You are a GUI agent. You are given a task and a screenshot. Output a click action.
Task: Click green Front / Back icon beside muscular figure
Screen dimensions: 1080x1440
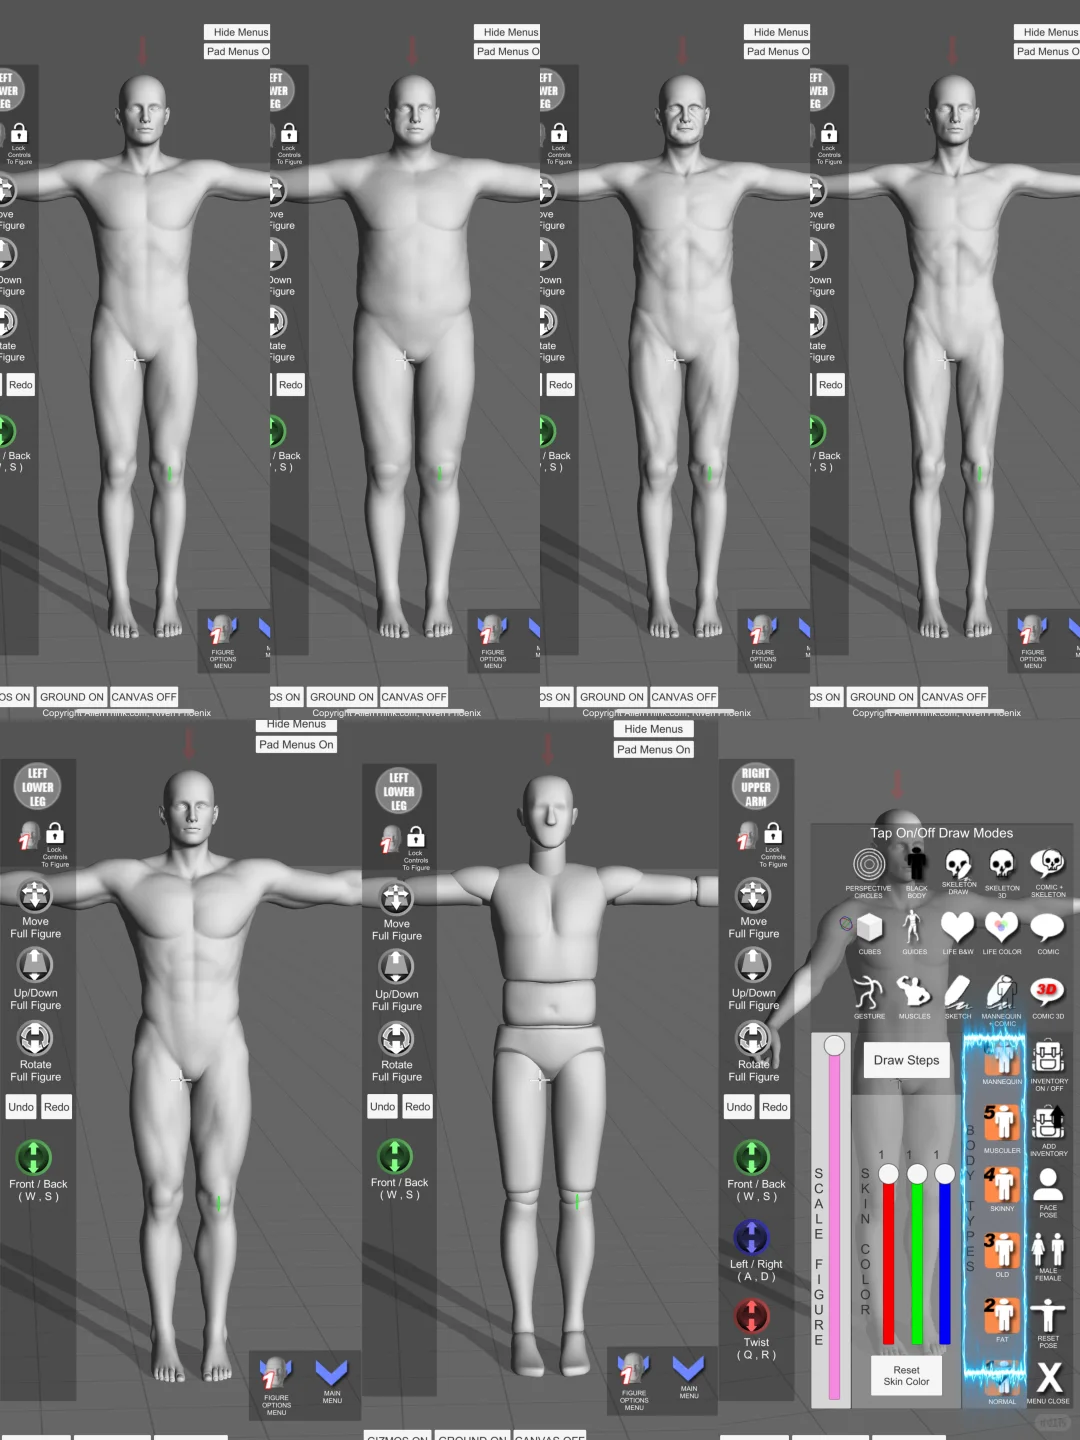[x=34, y=1158]
